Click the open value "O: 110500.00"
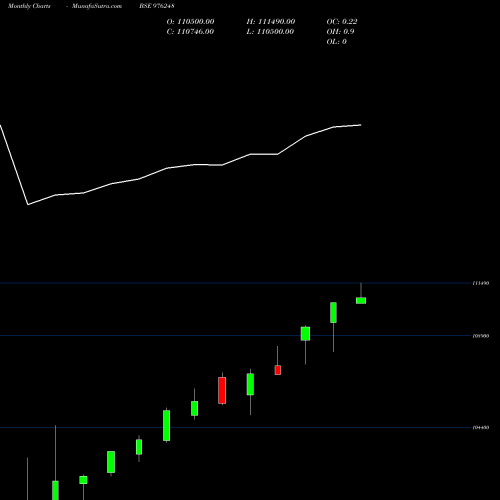 click(x=190, y=21)
